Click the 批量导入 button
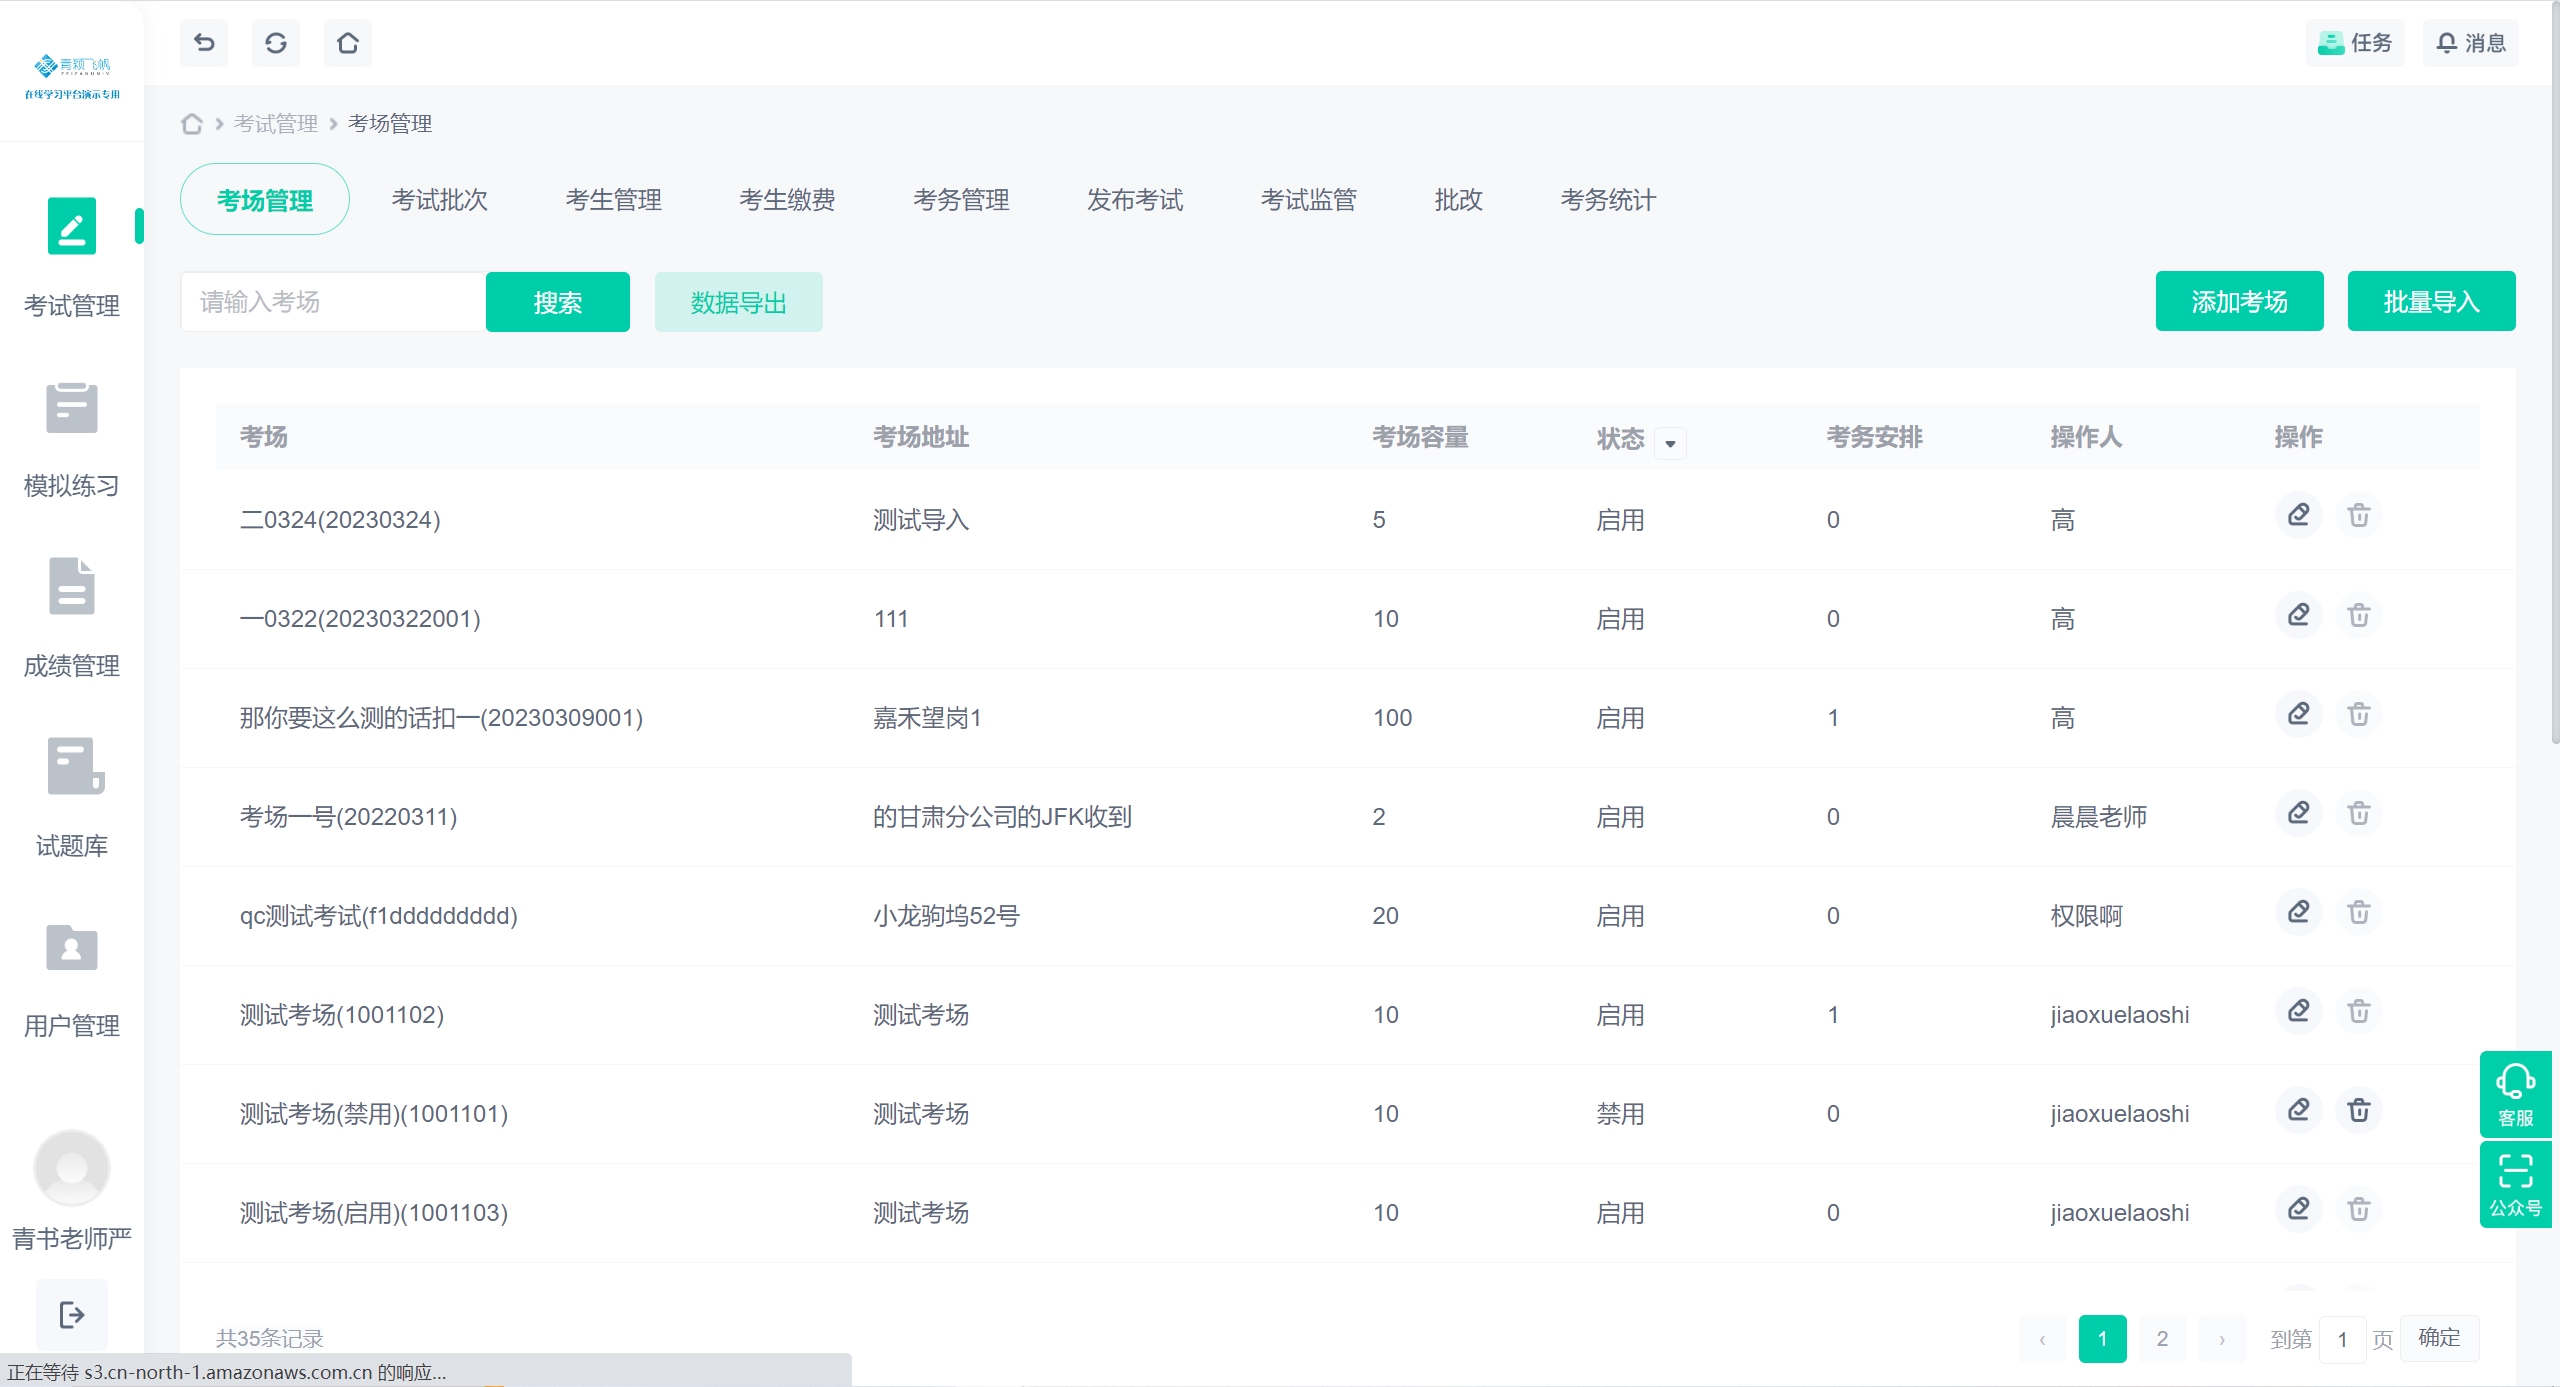The width and height of the screenshot is (2560, 1387). pyautogui.click(x=2432, y=301)
